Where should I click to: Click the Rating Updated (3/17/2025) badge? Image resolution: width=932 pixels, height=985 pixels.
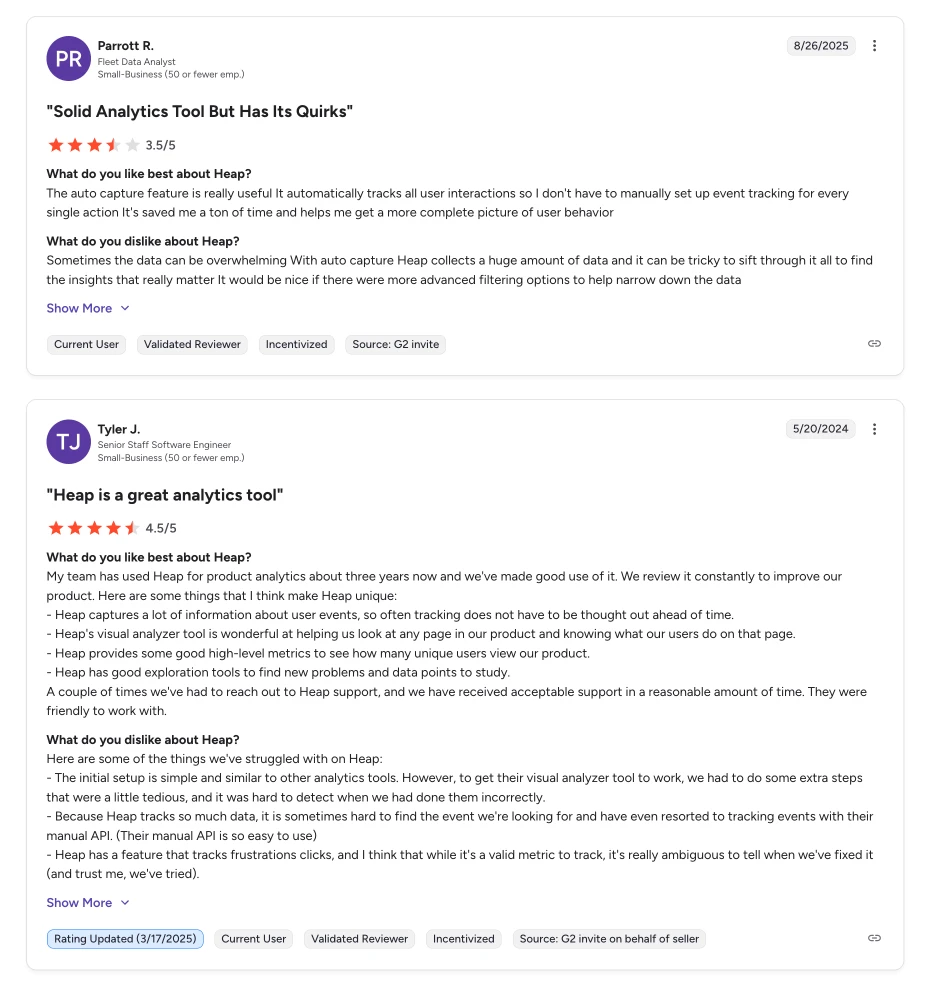point(124,938)
